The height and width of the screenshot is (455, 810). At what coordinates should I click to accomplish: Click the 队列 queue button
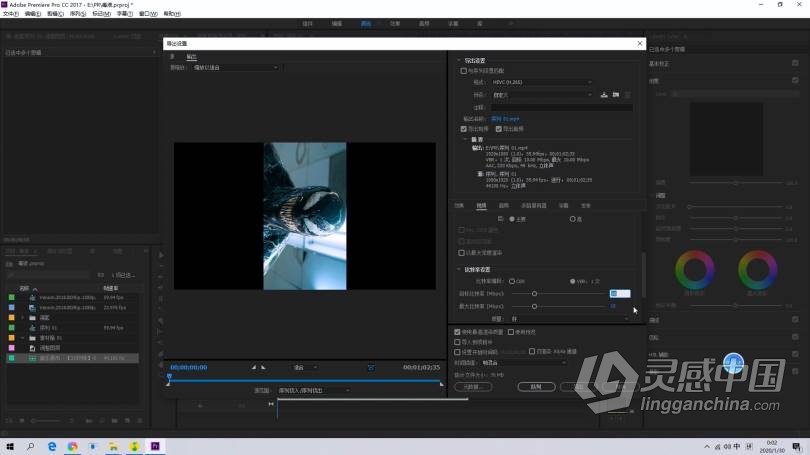[x=536, y=387]
